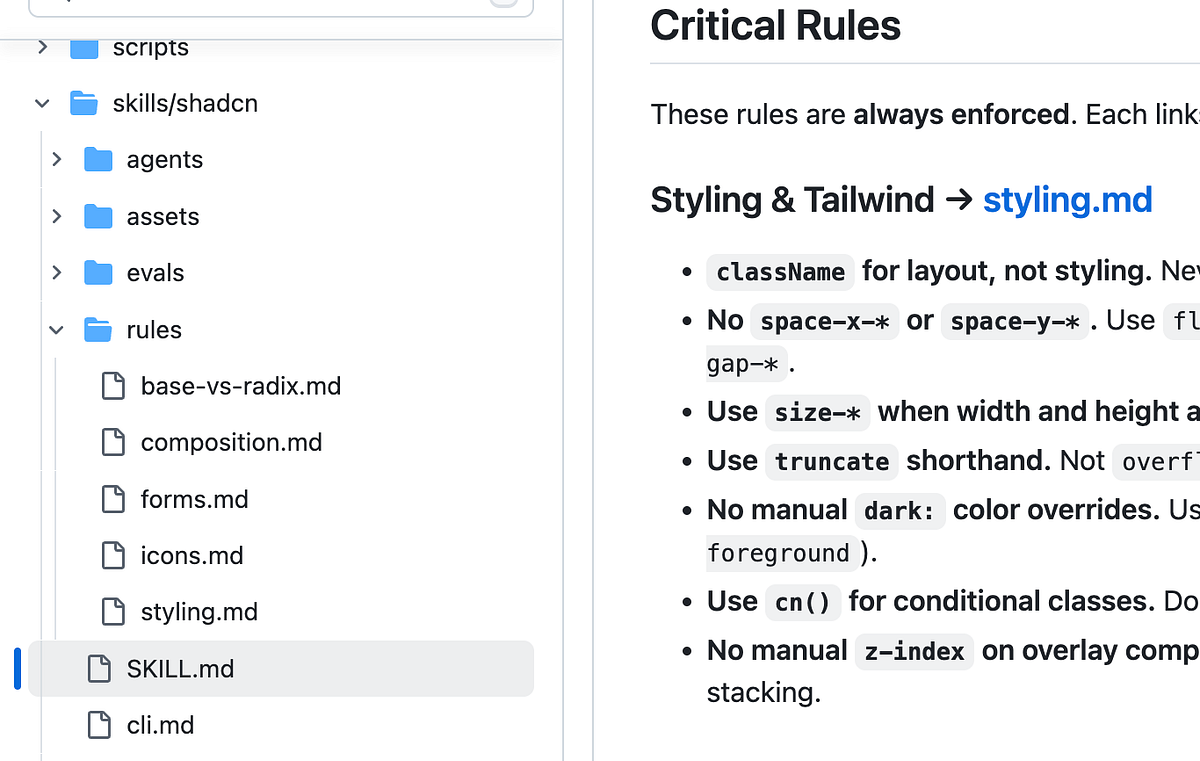Click the file search input field
1200x761 pixels.
pos(281,5)
